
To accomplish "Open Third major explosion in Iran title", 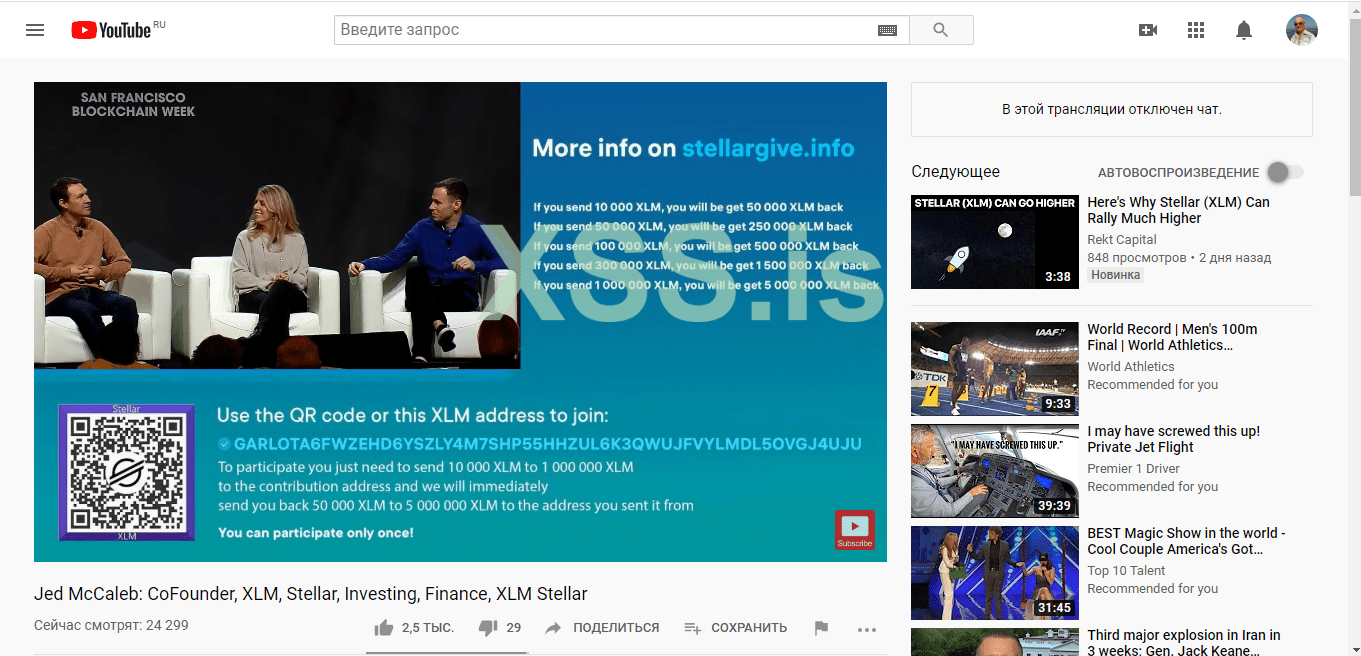I will pos(1184,643).
